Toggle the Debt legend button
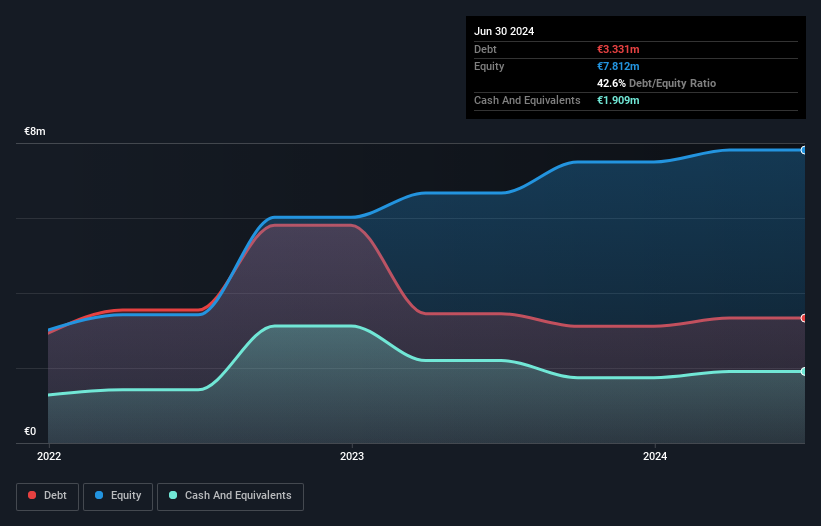This screenshot has height=526, width=821. click(48, 496)
